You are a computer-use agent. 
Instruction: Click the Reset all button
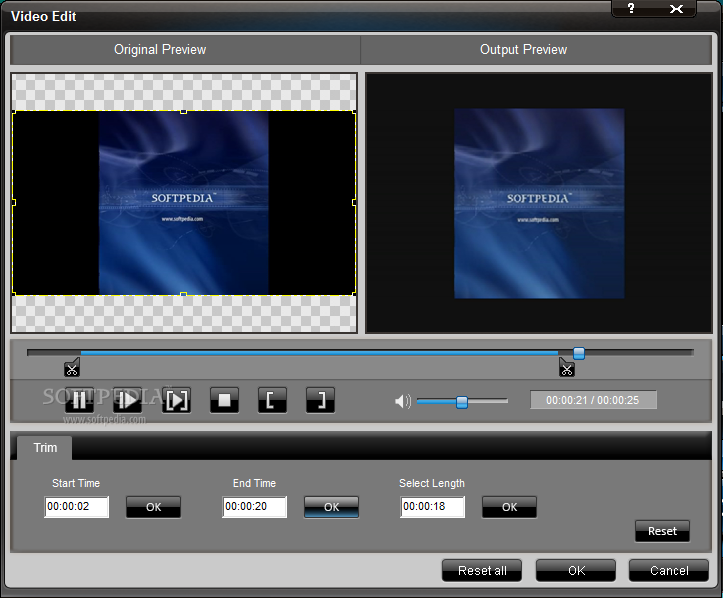coord(482,571)
